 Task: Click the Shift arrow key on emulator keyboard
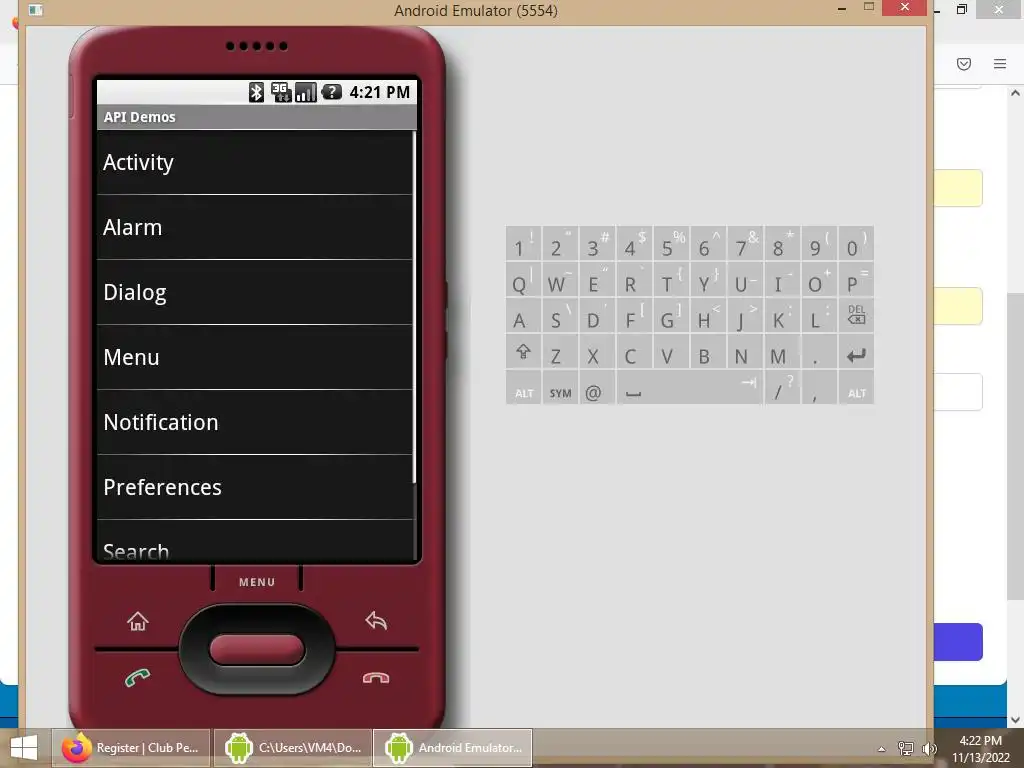tap(523, 353)
